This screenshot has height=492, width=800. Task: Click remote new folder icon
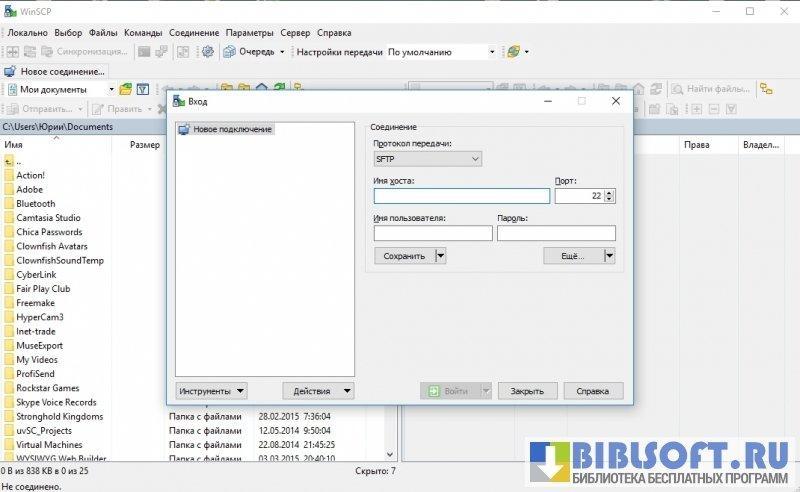click(655, 109)
